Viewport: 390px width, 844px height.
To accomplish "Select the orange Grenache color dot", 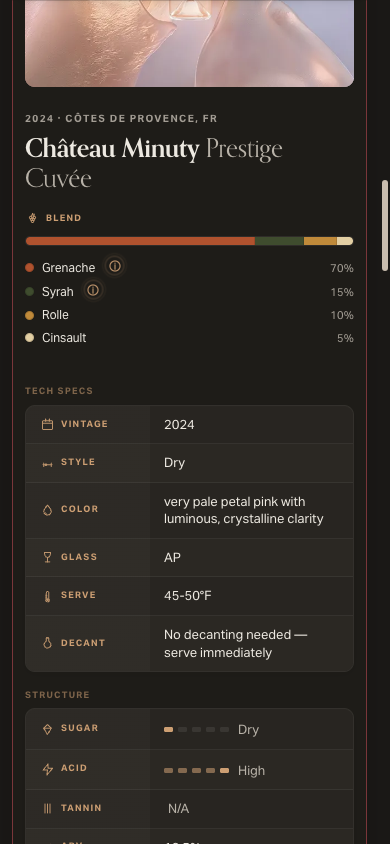I will pos(30,268).
